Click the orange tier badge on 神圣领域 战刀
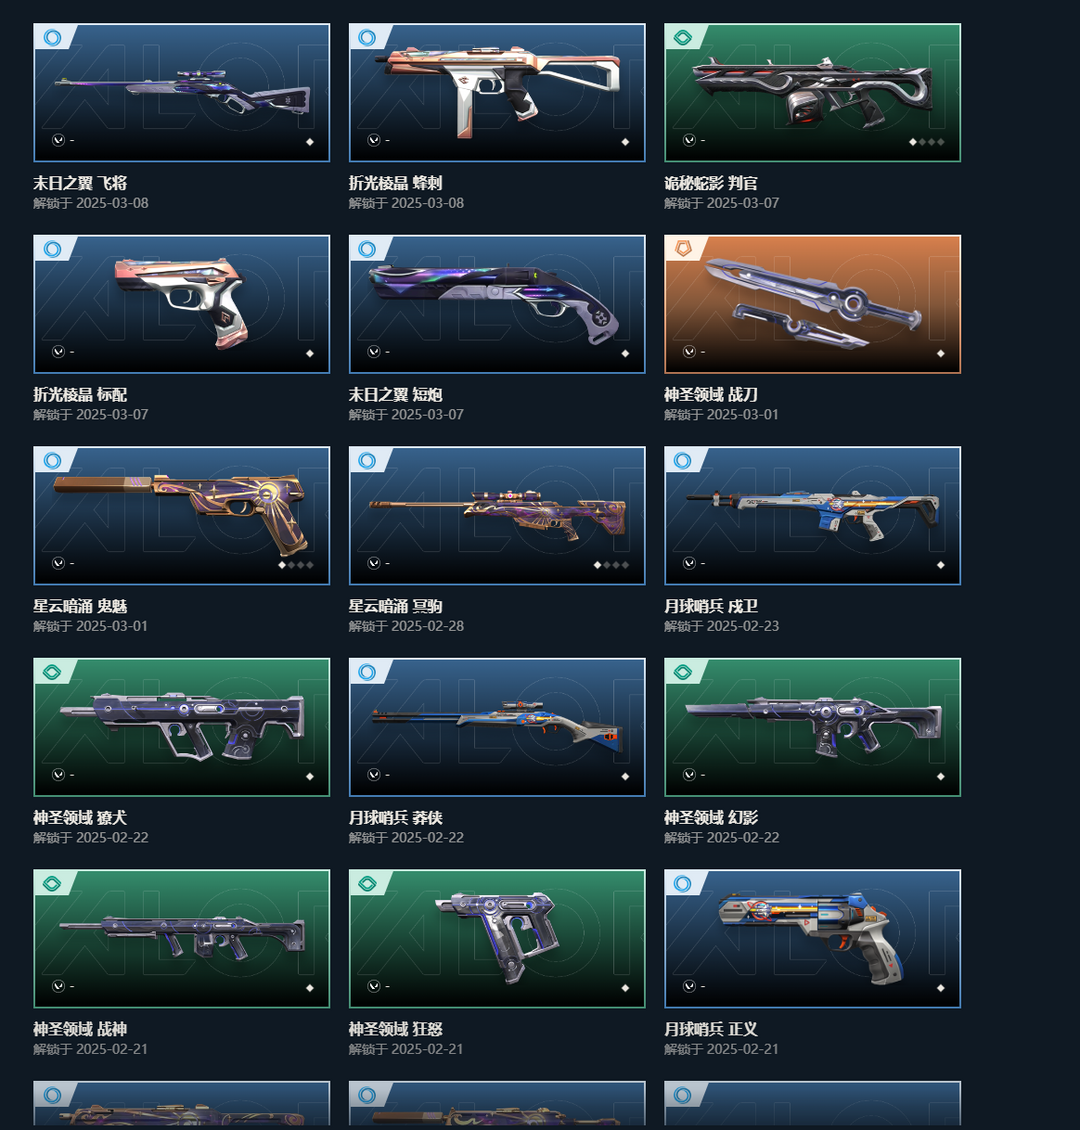The image size is (1080, 1130). point(683,249)
